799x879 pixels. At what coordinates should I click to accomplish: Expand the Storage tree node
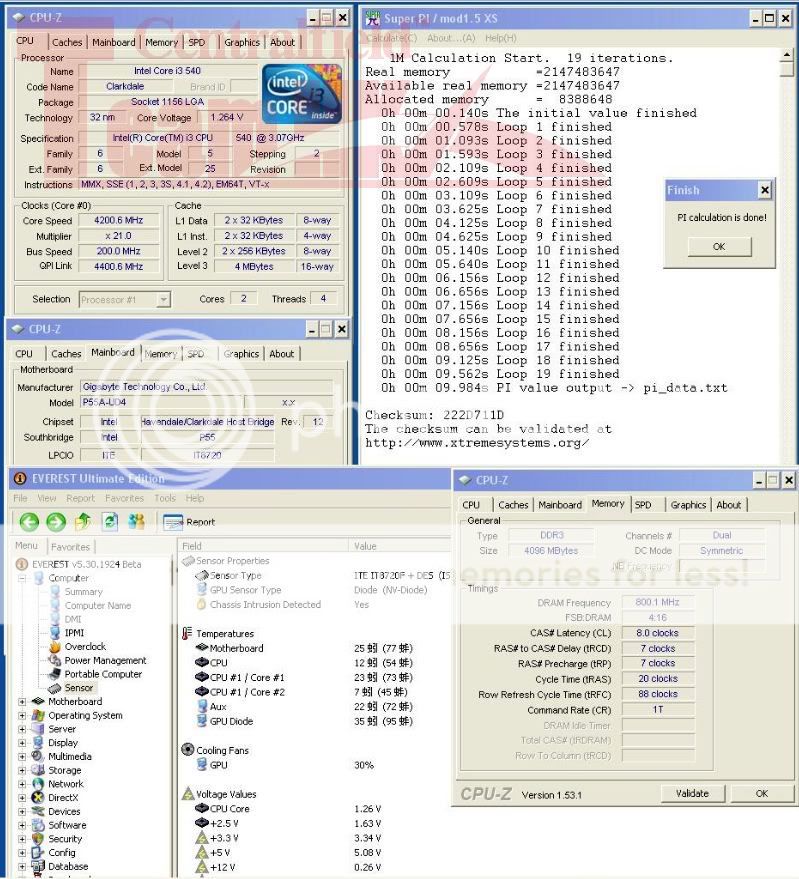(x=22, y=770)
